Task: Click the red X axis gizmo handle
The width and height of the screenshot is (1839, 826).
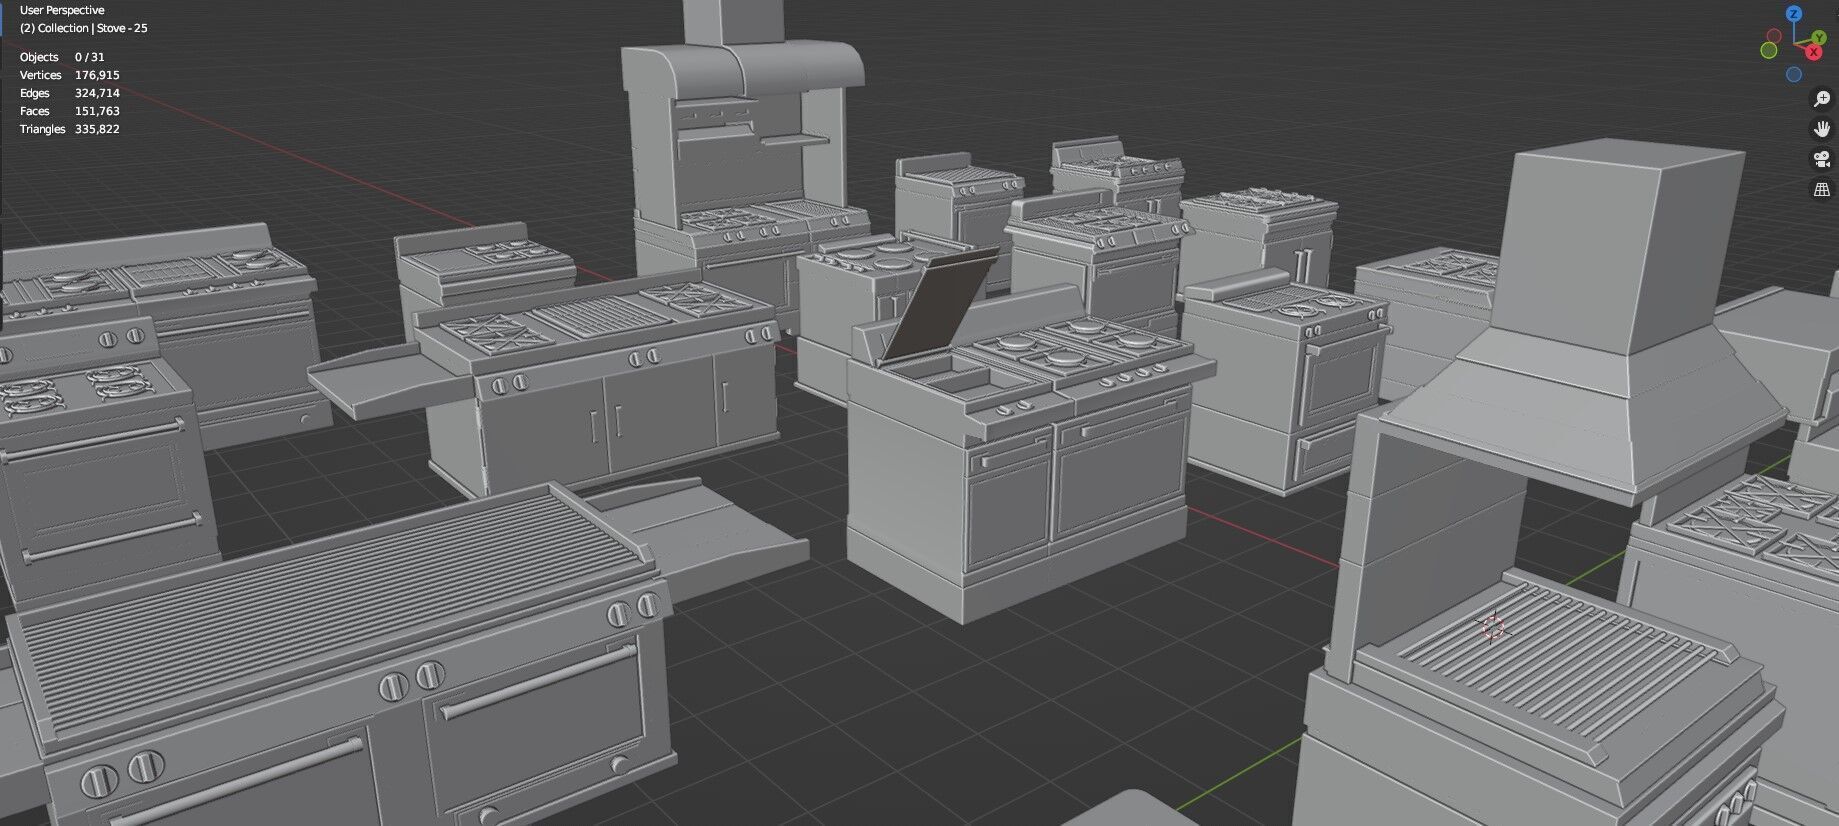Action: (x=1814, y=52)
